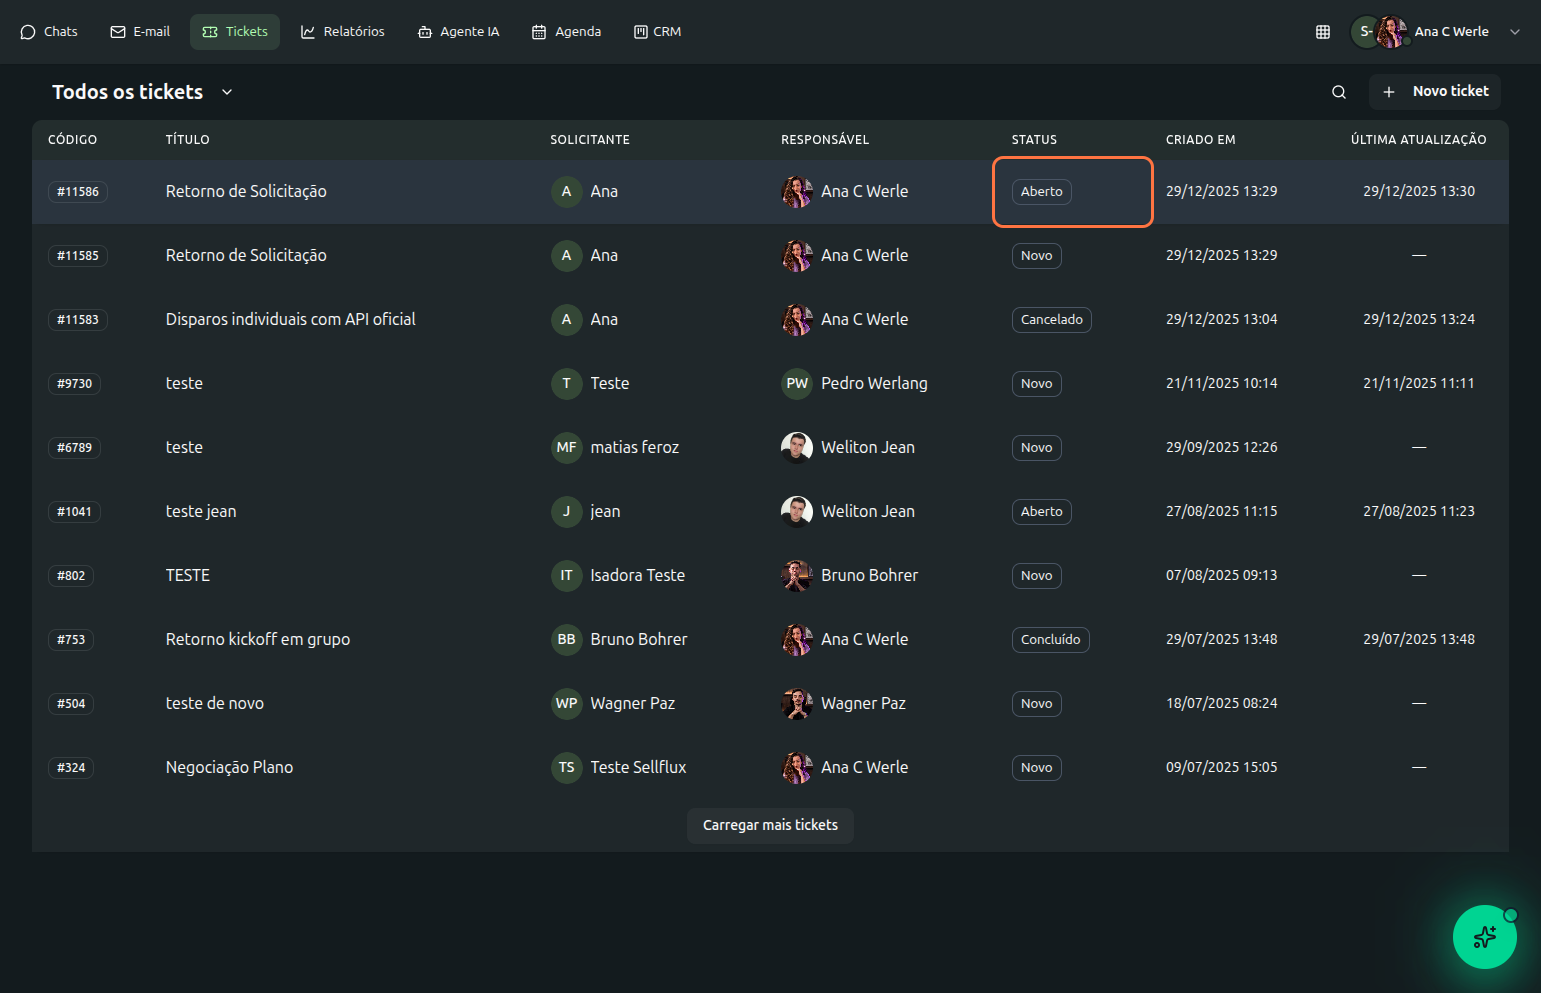1541x993 pixels.
Task: Create a ticket with Novo ticket button
Action: (x=1435, y=92)
